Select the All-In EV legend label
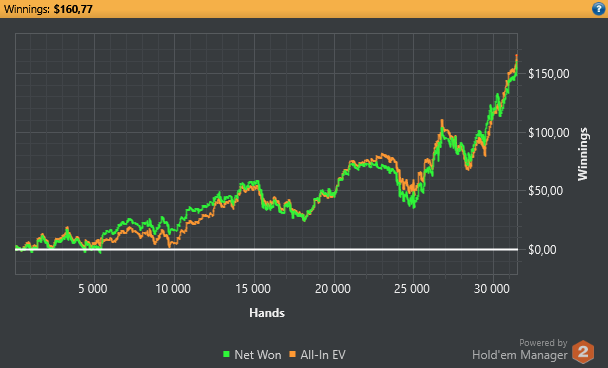 coord(323,354)
